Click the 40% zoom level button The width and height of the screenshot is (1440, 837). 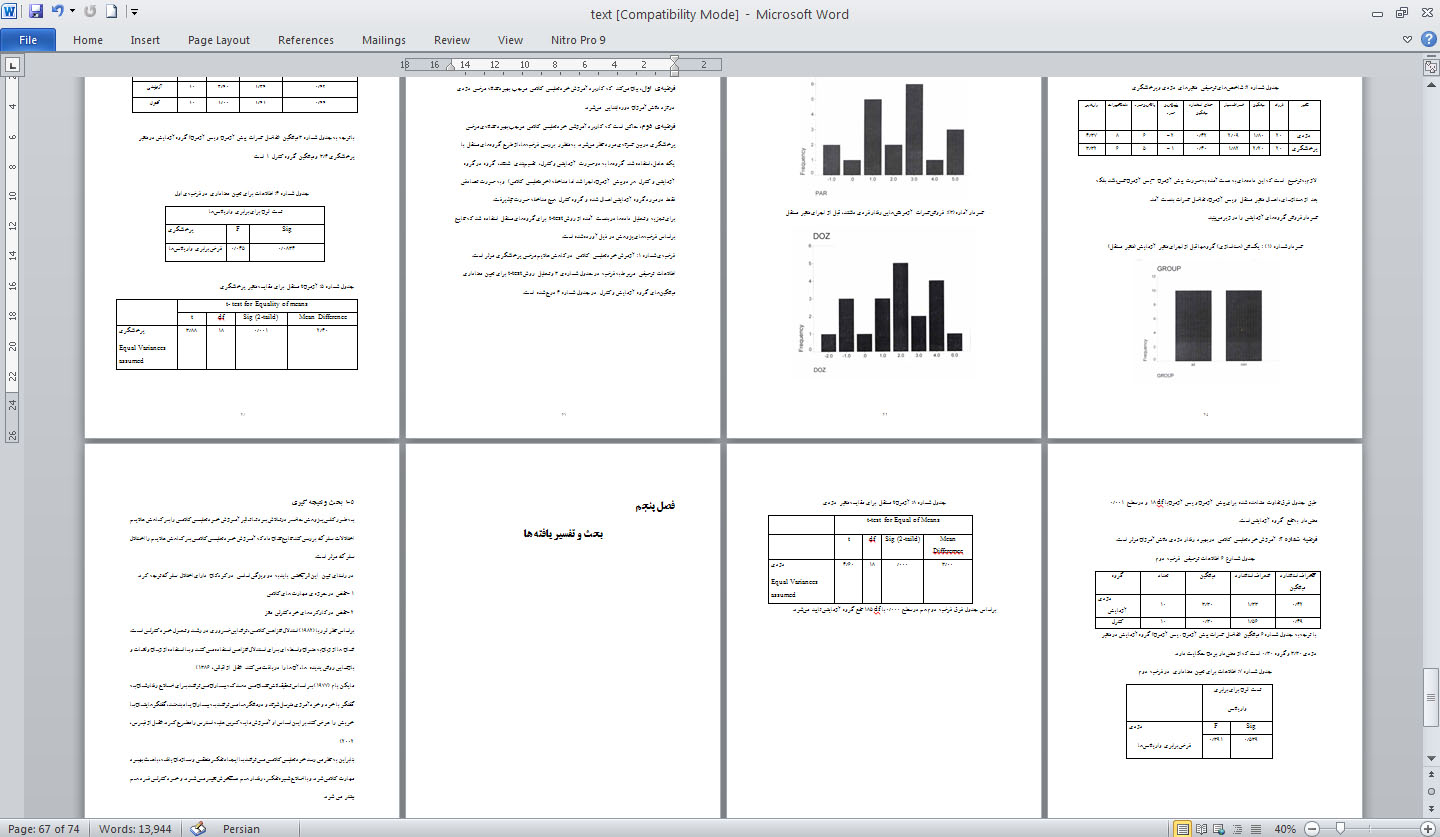[1284, 829]
